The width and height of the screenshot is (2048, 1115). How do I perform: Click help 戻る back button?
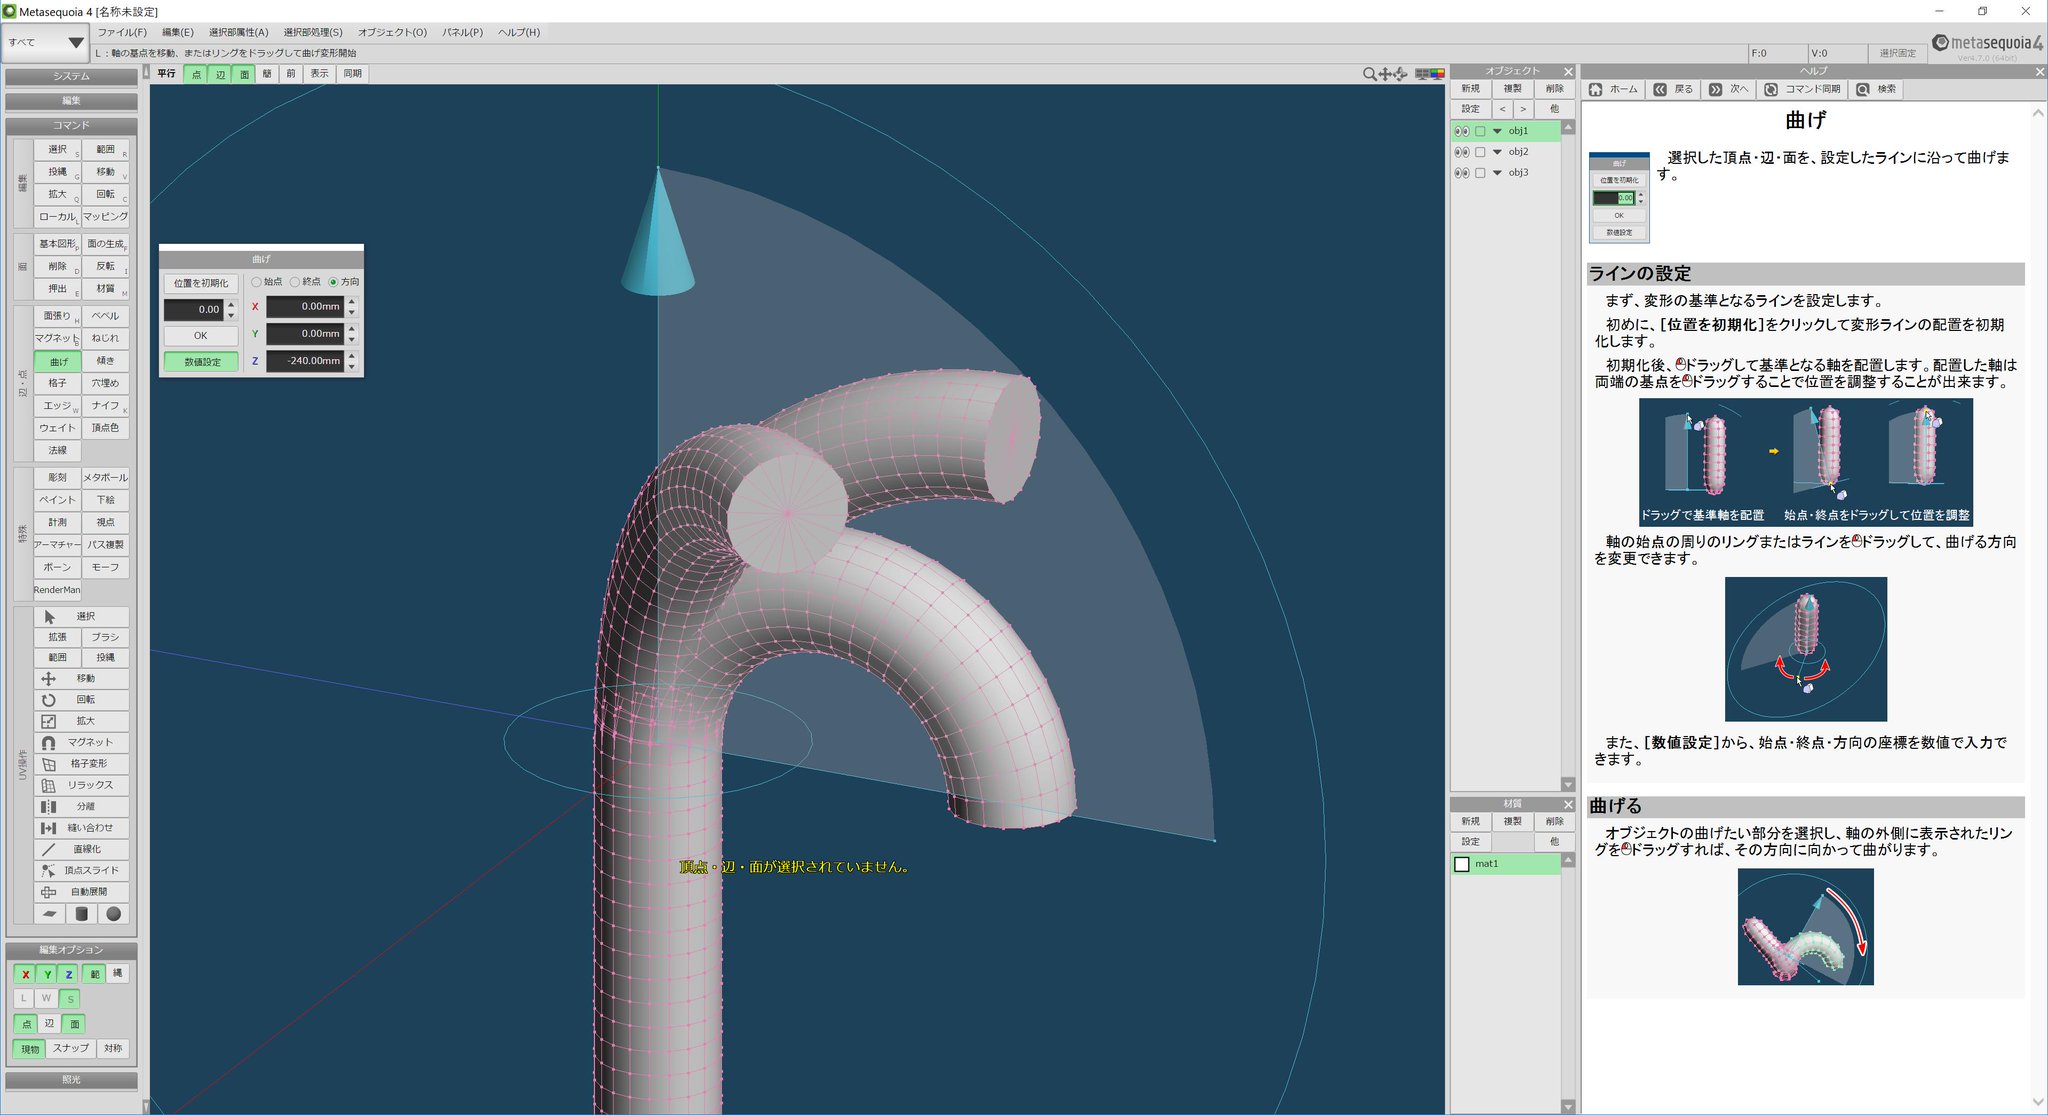pos(1673,89)
